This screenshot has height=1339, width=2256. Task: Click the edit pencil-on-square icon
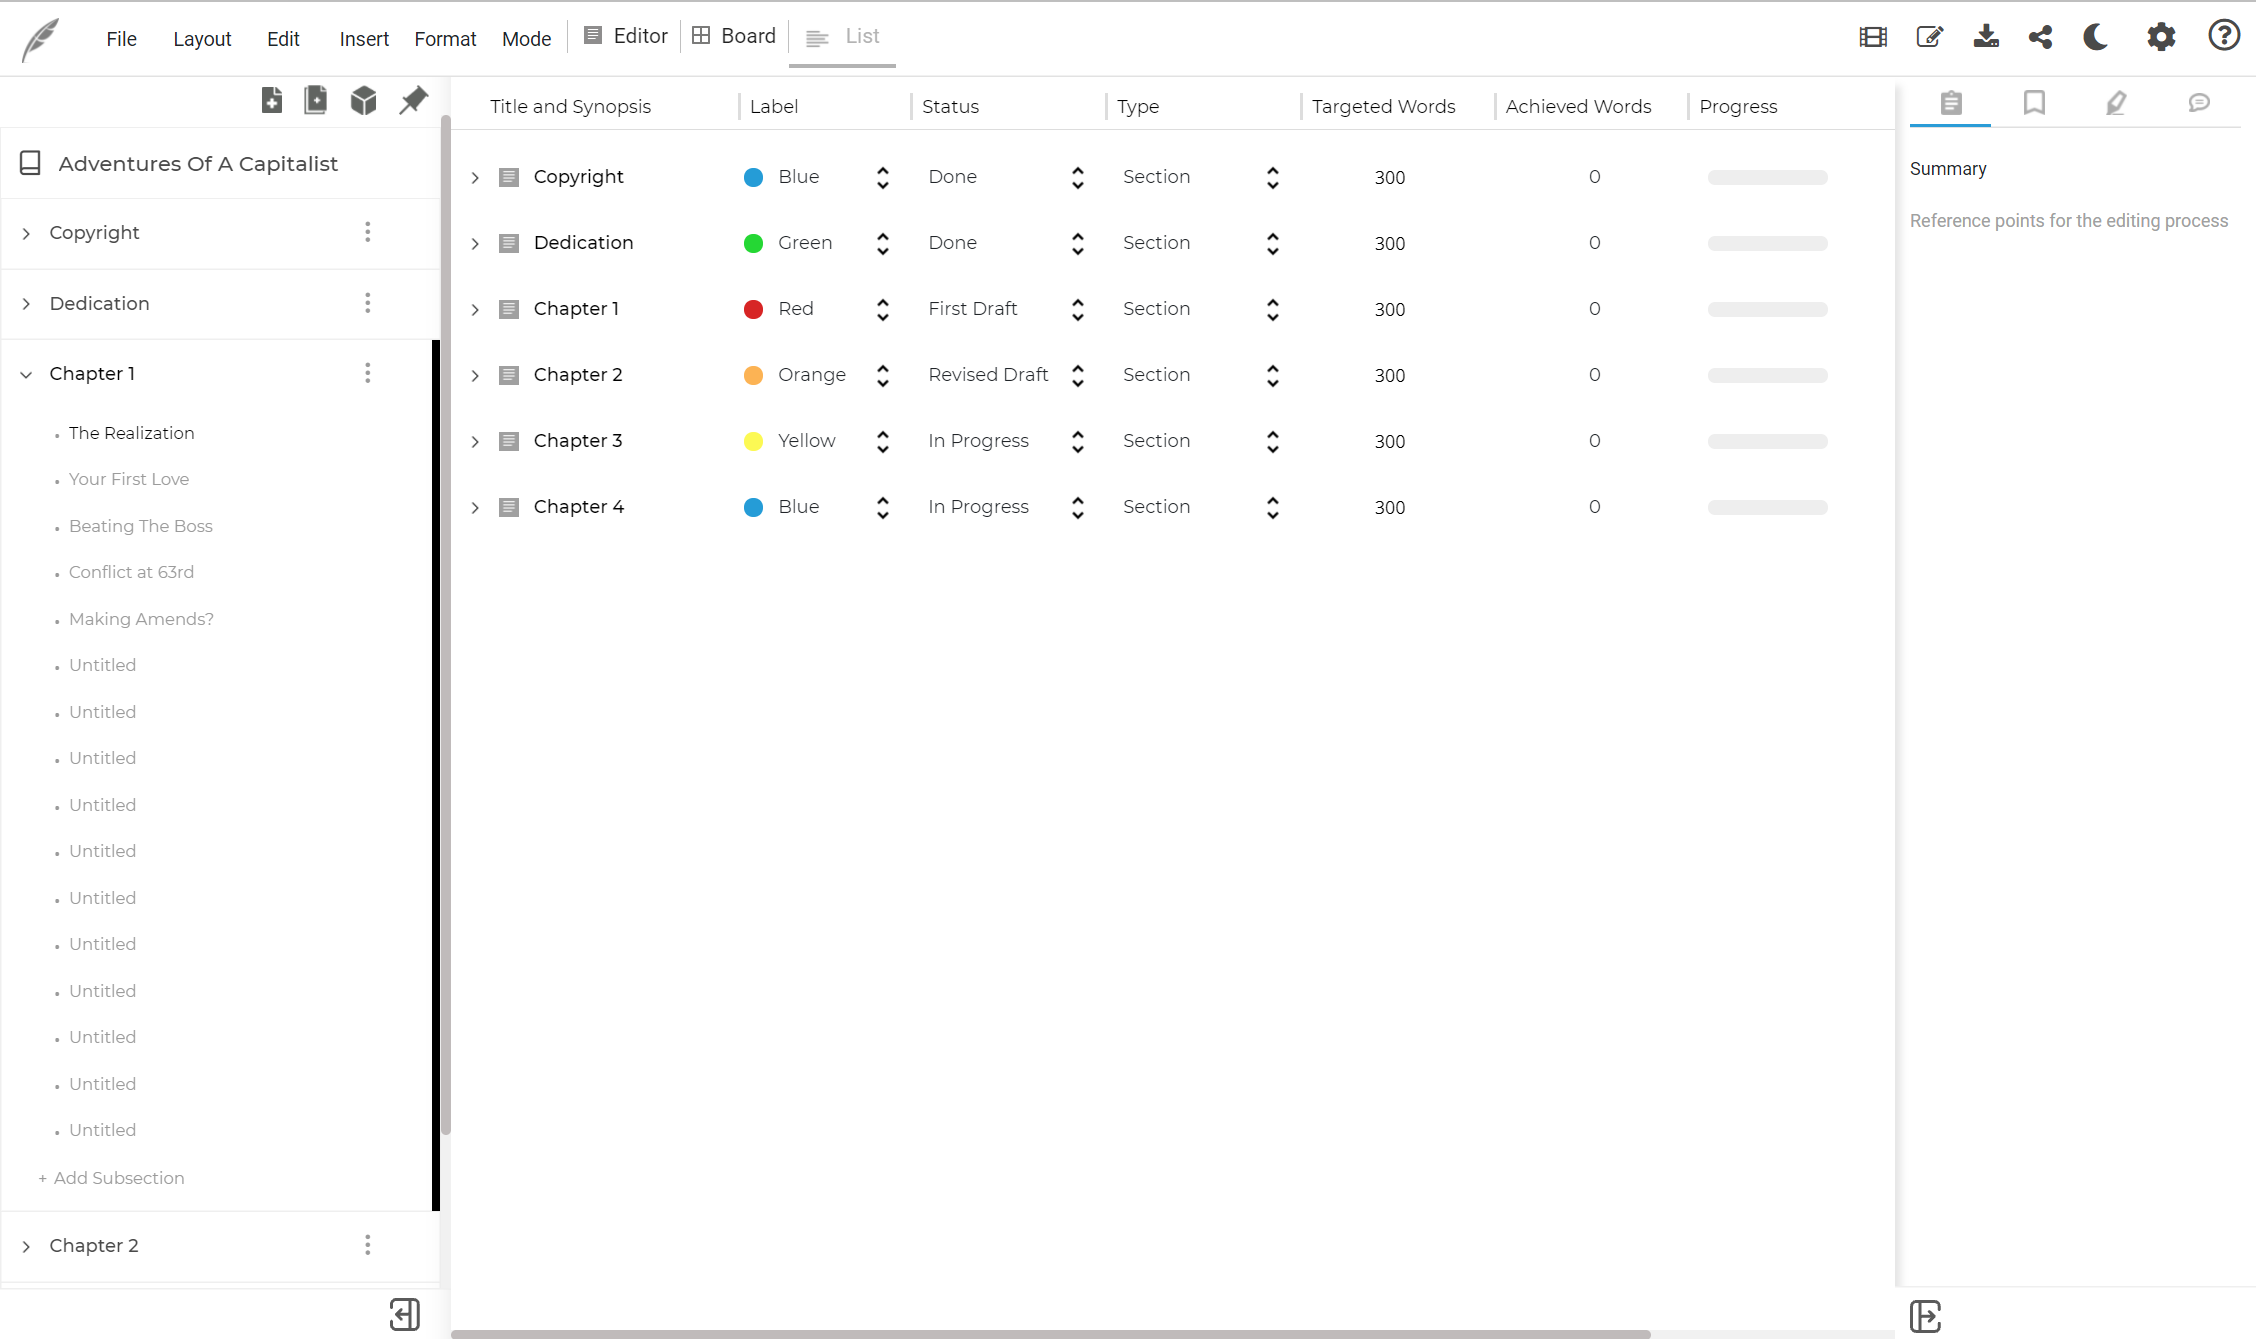(x=1929, y=37)
